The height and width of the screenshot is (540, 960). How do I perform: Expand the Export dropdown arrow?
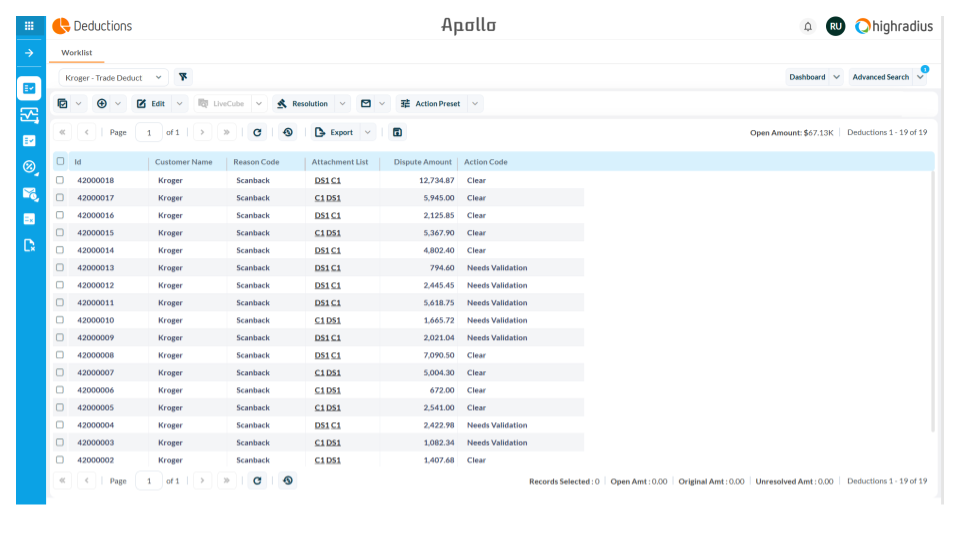pyautogui.click(x=368, y=132)
